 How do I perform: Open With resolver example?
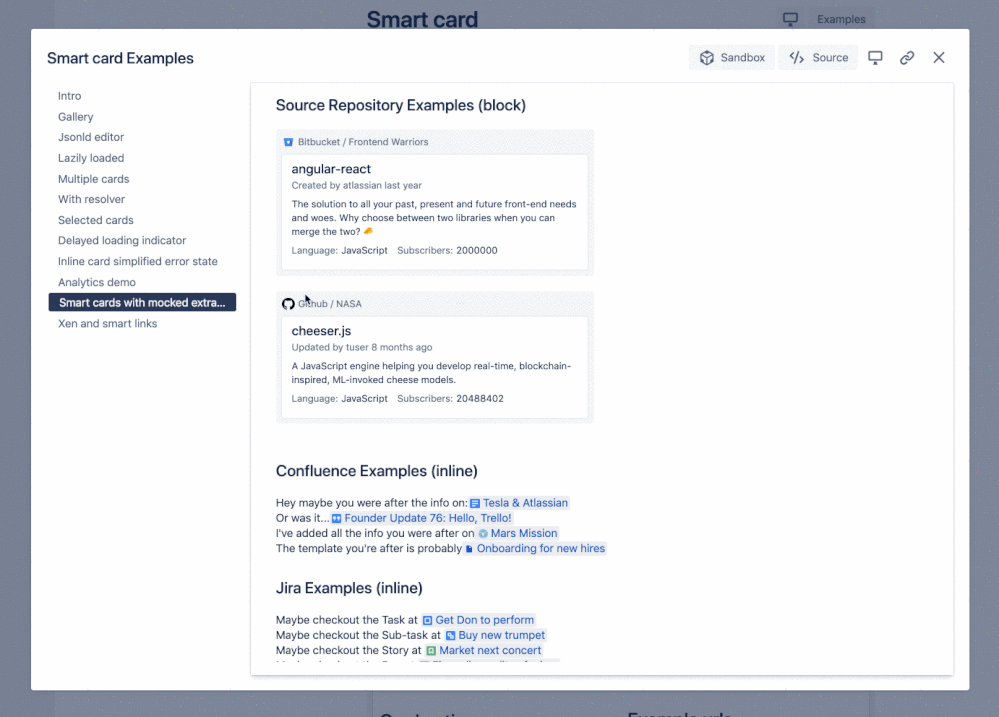(91, 199)
